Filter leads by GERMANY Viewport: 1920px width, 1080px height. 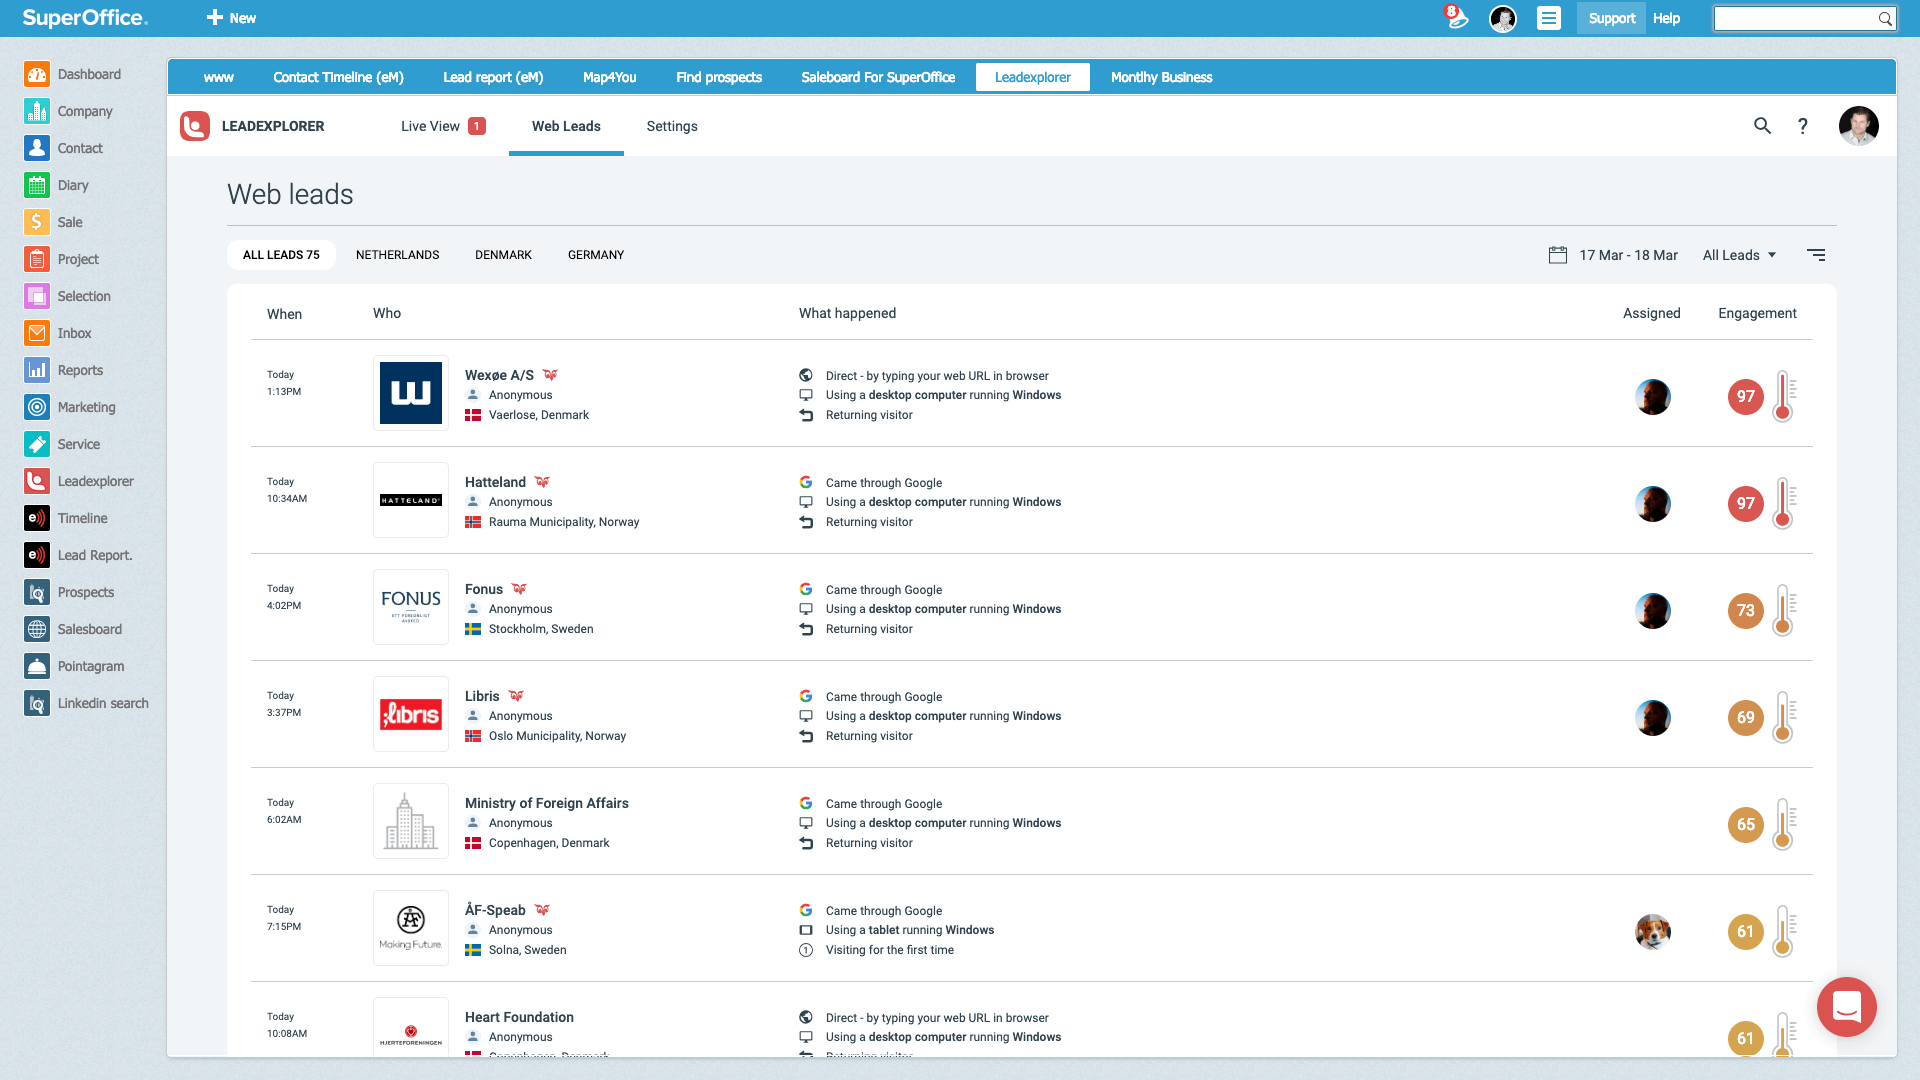point(596,255)
